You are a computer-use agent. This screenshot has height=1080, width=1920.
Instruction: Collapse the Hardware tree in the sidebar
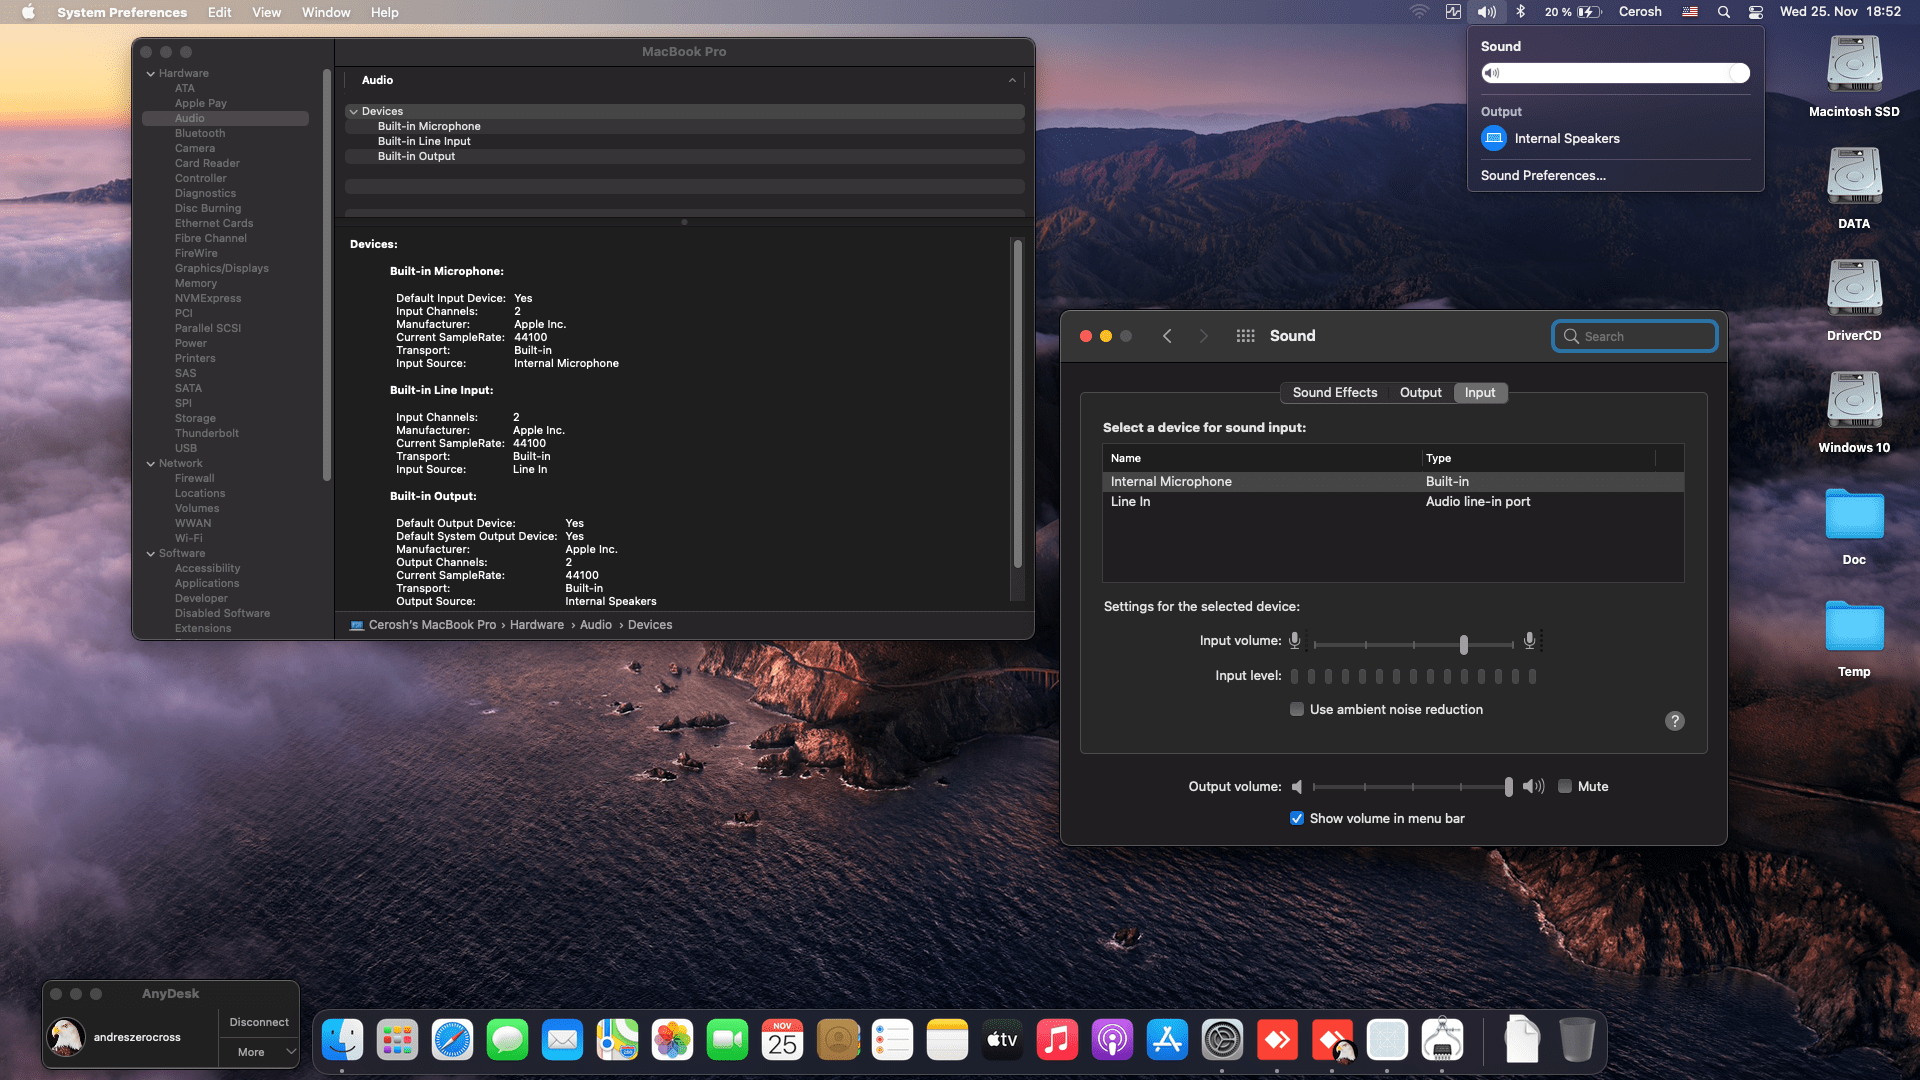tap(151, 72)
